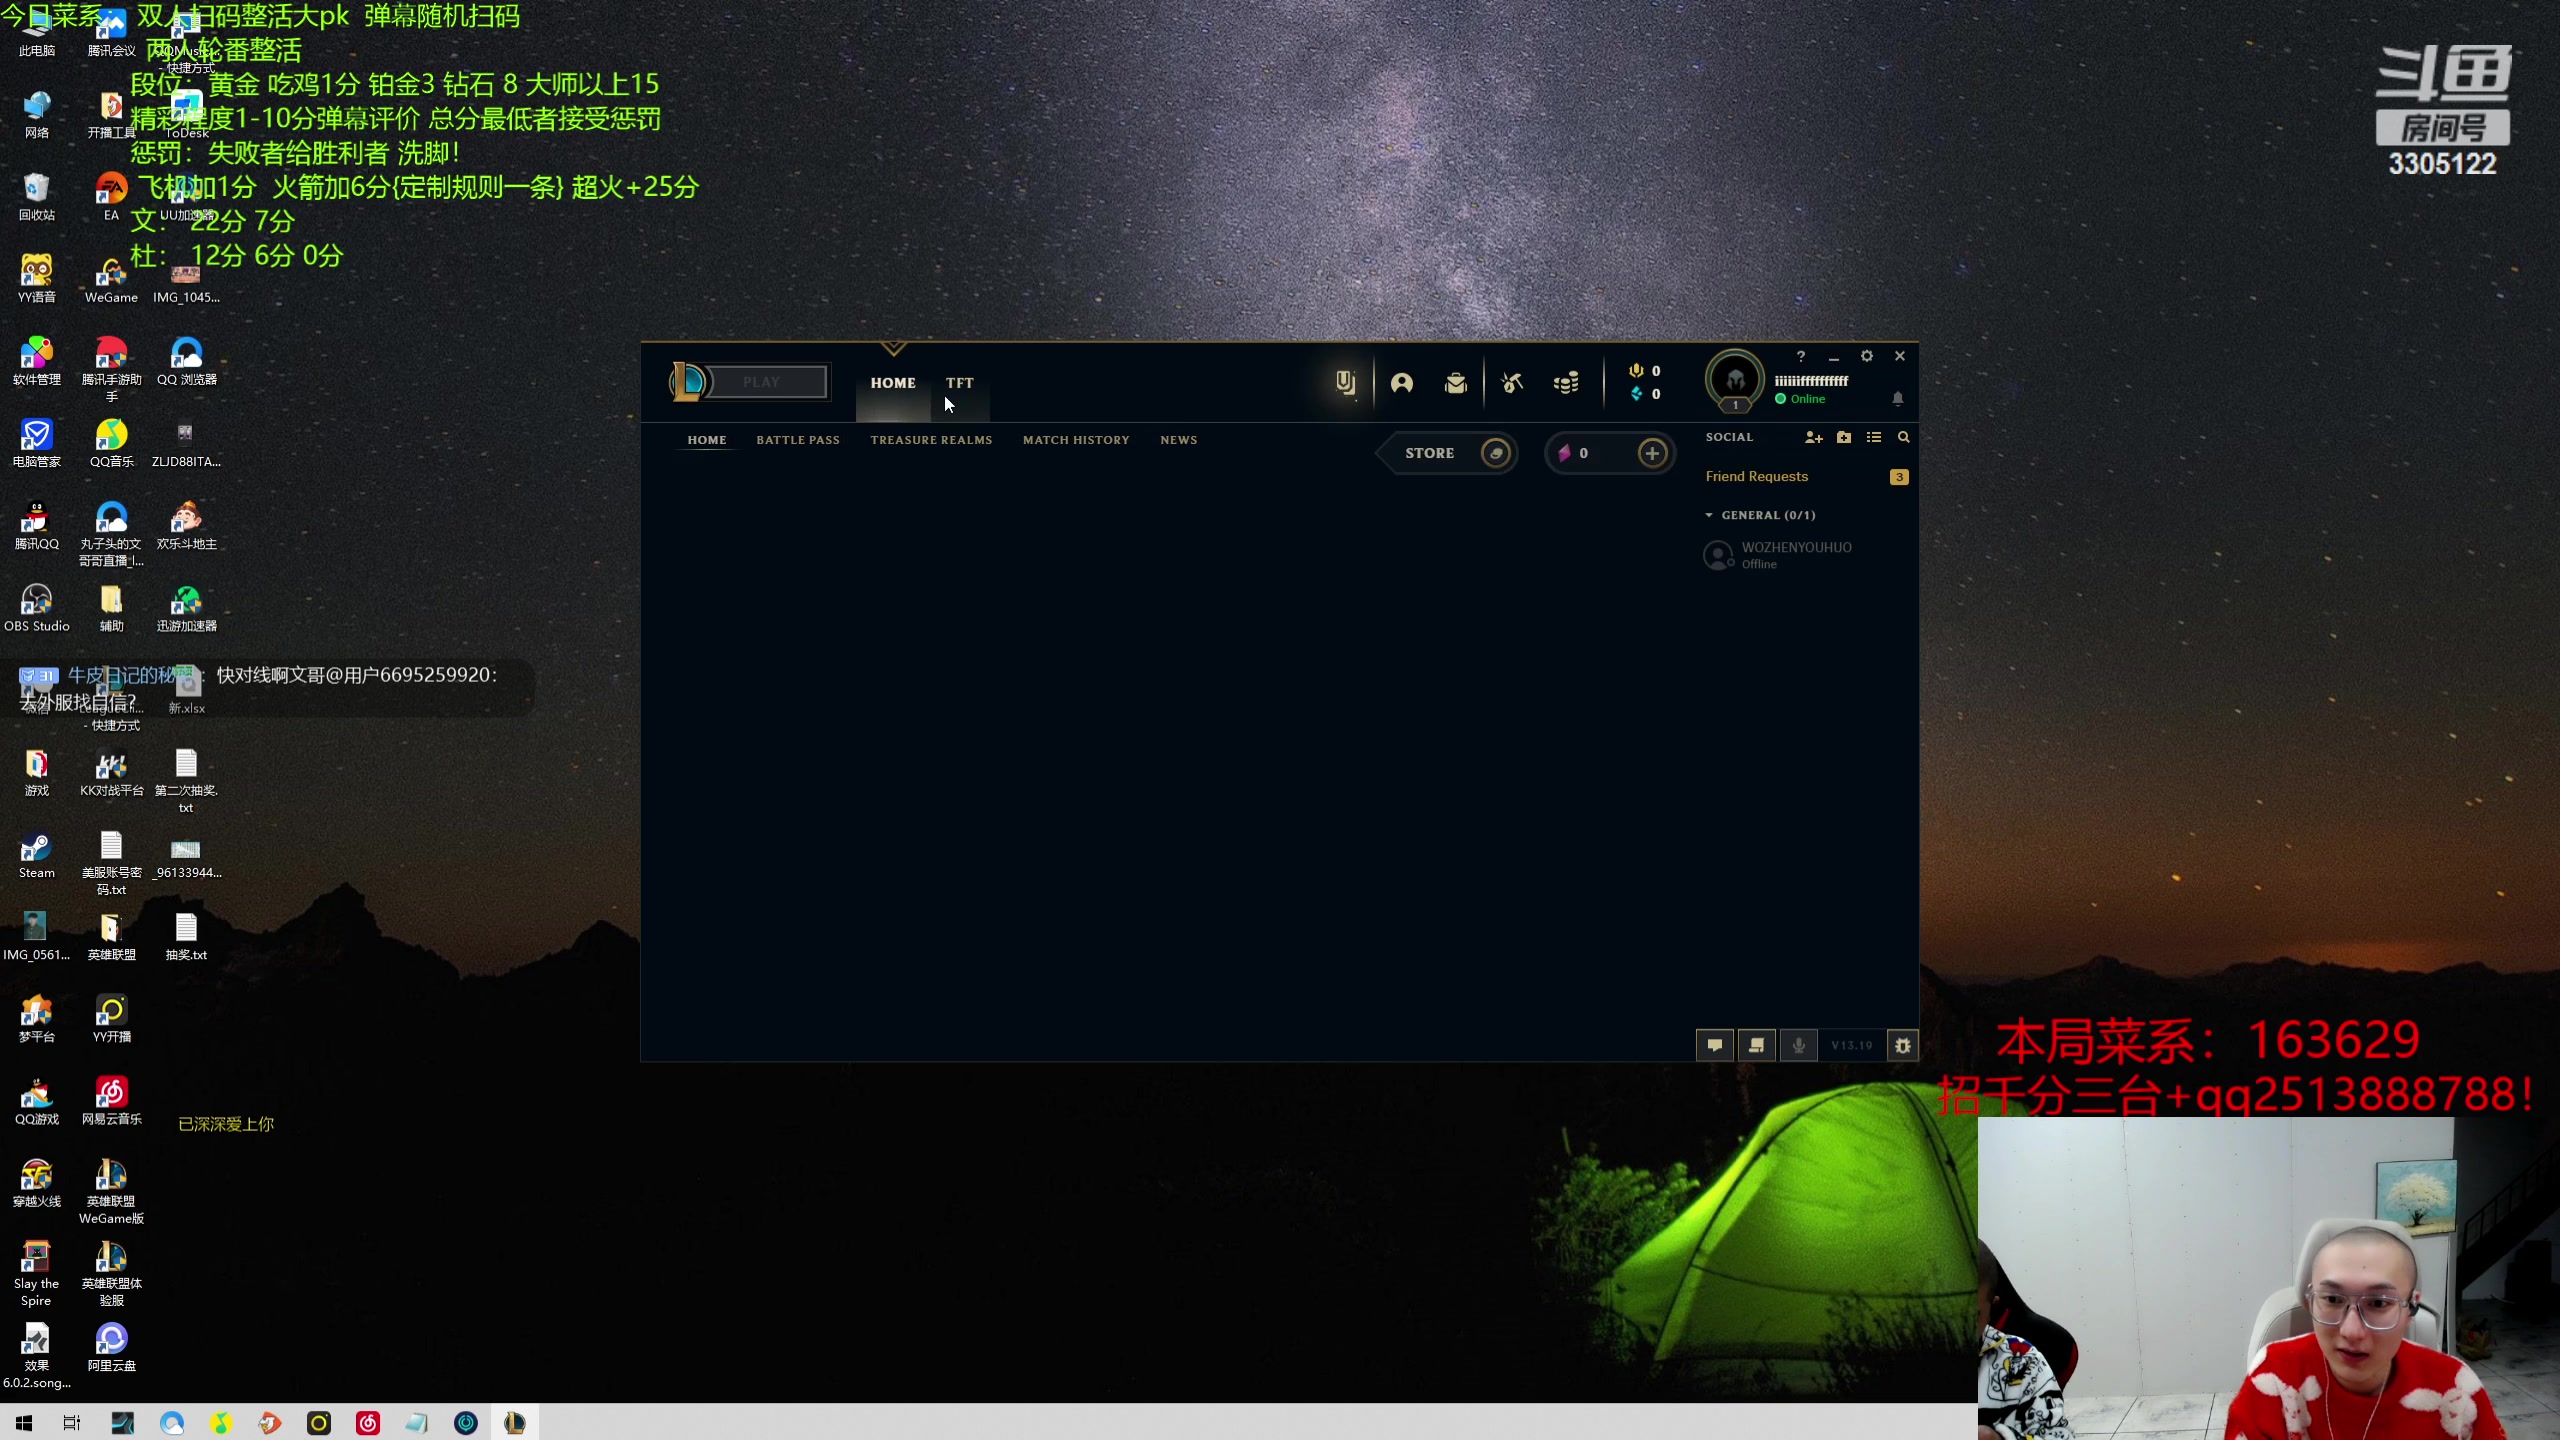Select the OBS Studio desktop icon
The height and width of the screenshot is (1440, 2560).
[x=37, y=609]
